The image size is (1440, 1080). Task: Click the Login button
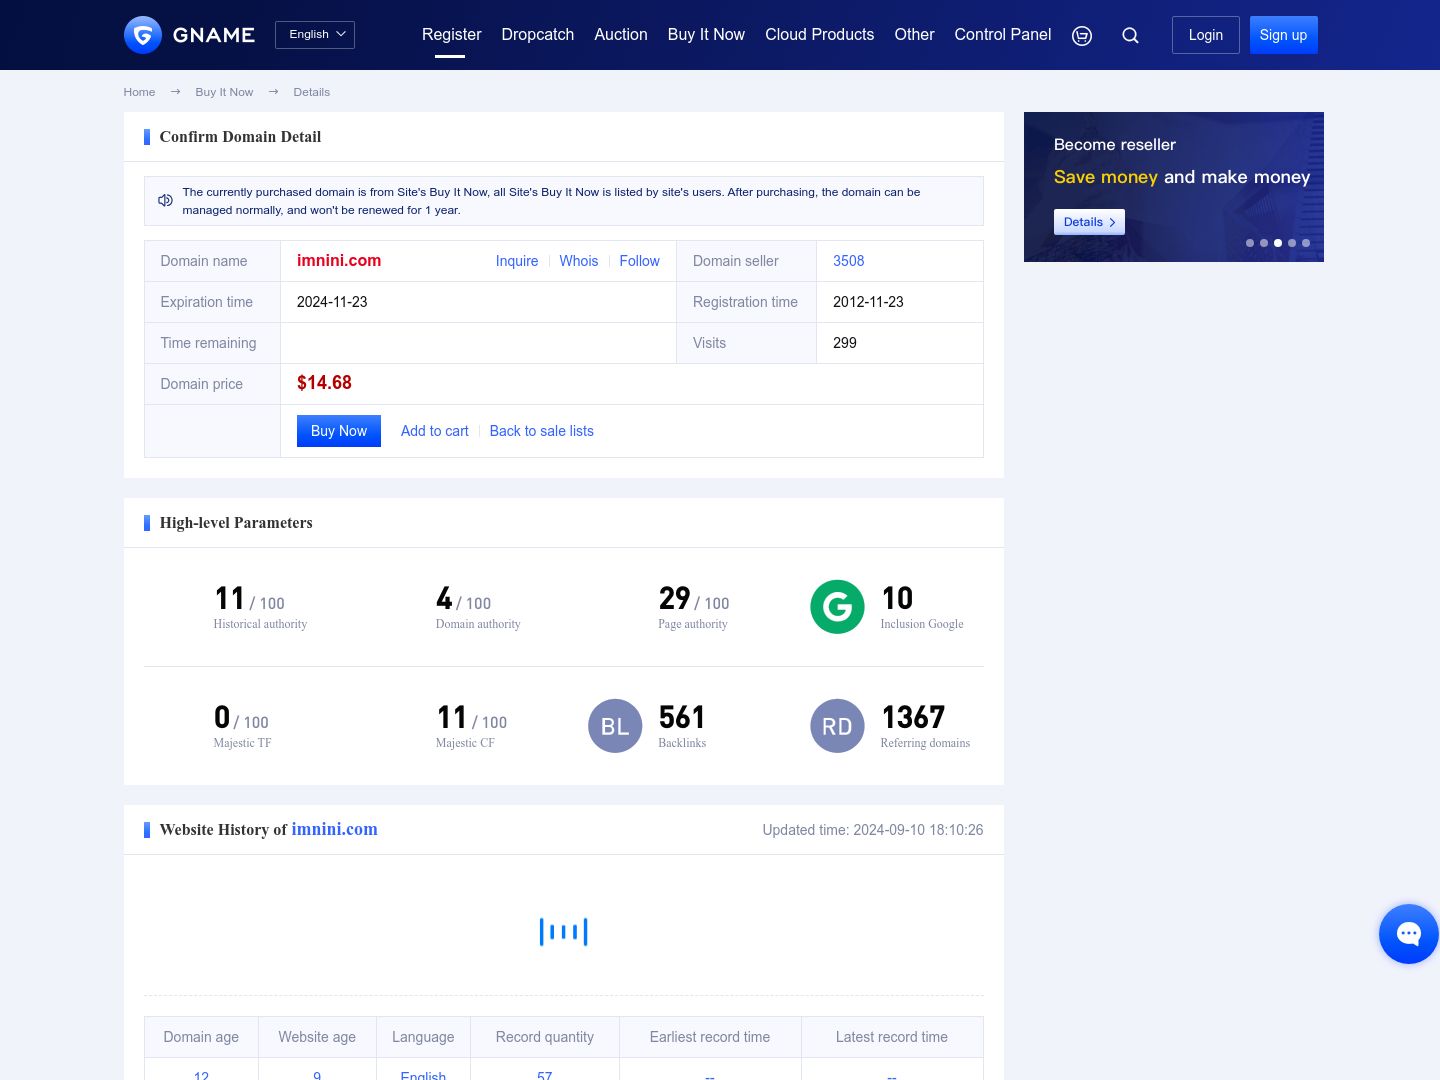1206,35
